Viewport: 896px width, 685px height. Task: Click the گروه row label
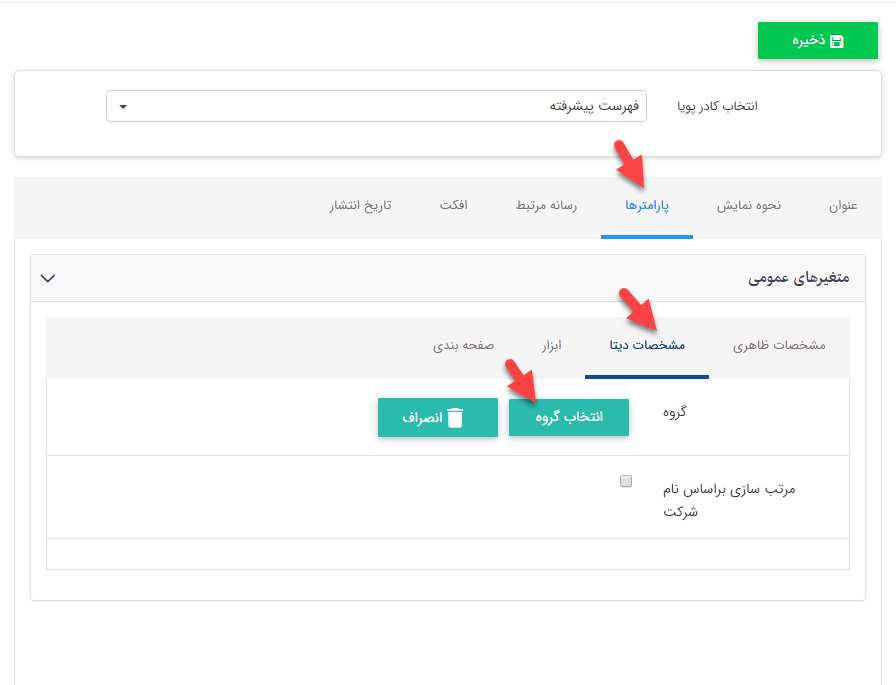click(676, 411)
